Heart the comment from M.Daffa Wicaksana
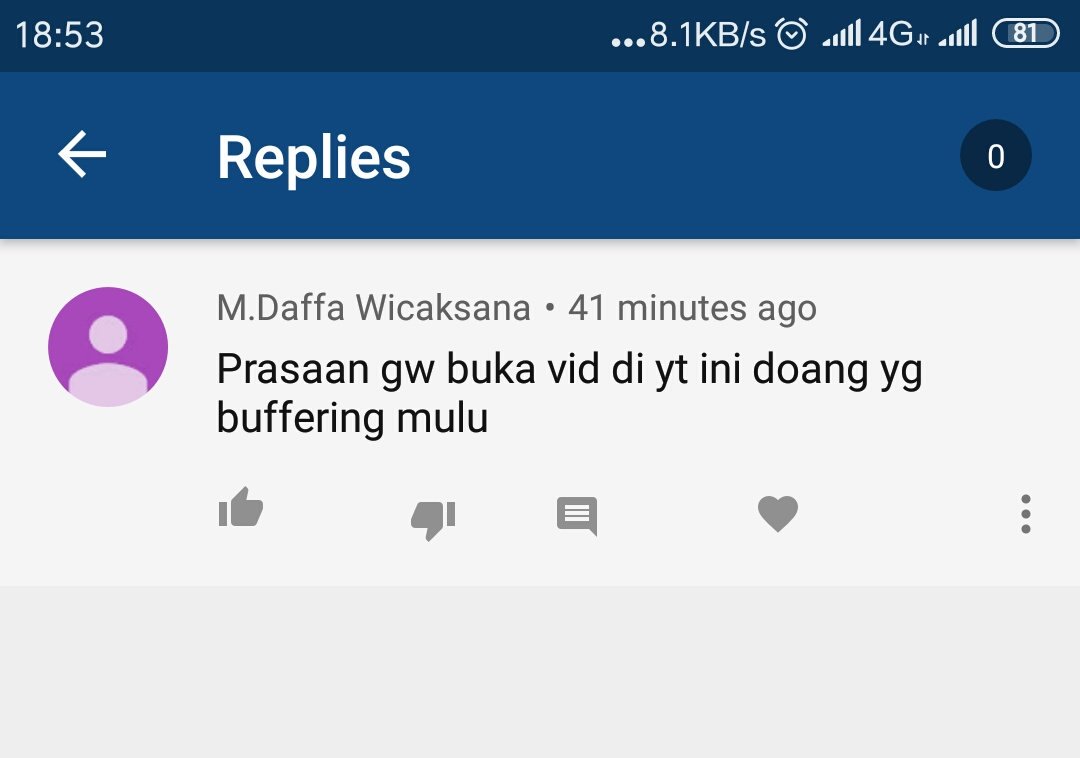Image resolution: width=1080 pixels, height=758 pixels. click(778, 514)
